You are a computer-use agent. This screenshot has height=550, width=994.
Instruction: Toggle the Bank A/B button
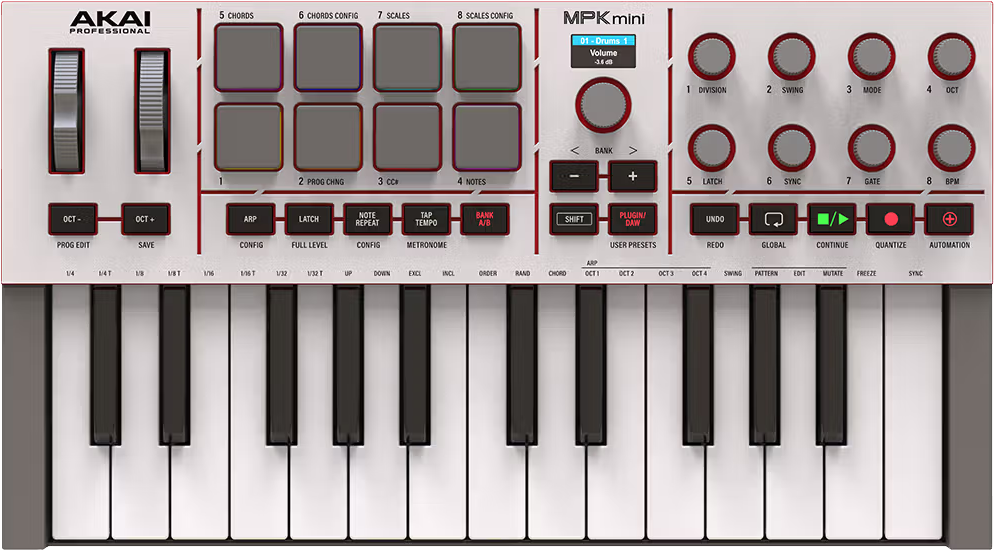484,218
